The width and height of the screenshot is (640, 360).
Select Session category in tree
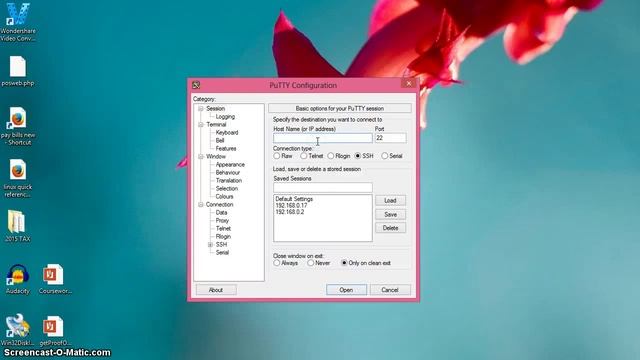tap(216, 109)
